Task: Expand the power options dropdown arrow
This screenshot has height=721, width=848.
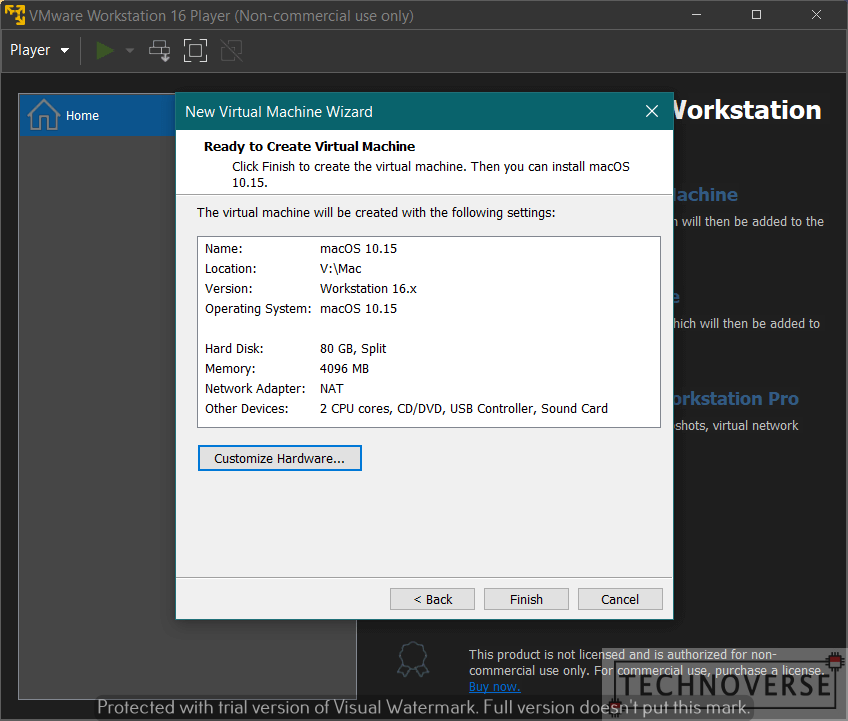Action: click(x=130, y=51)
